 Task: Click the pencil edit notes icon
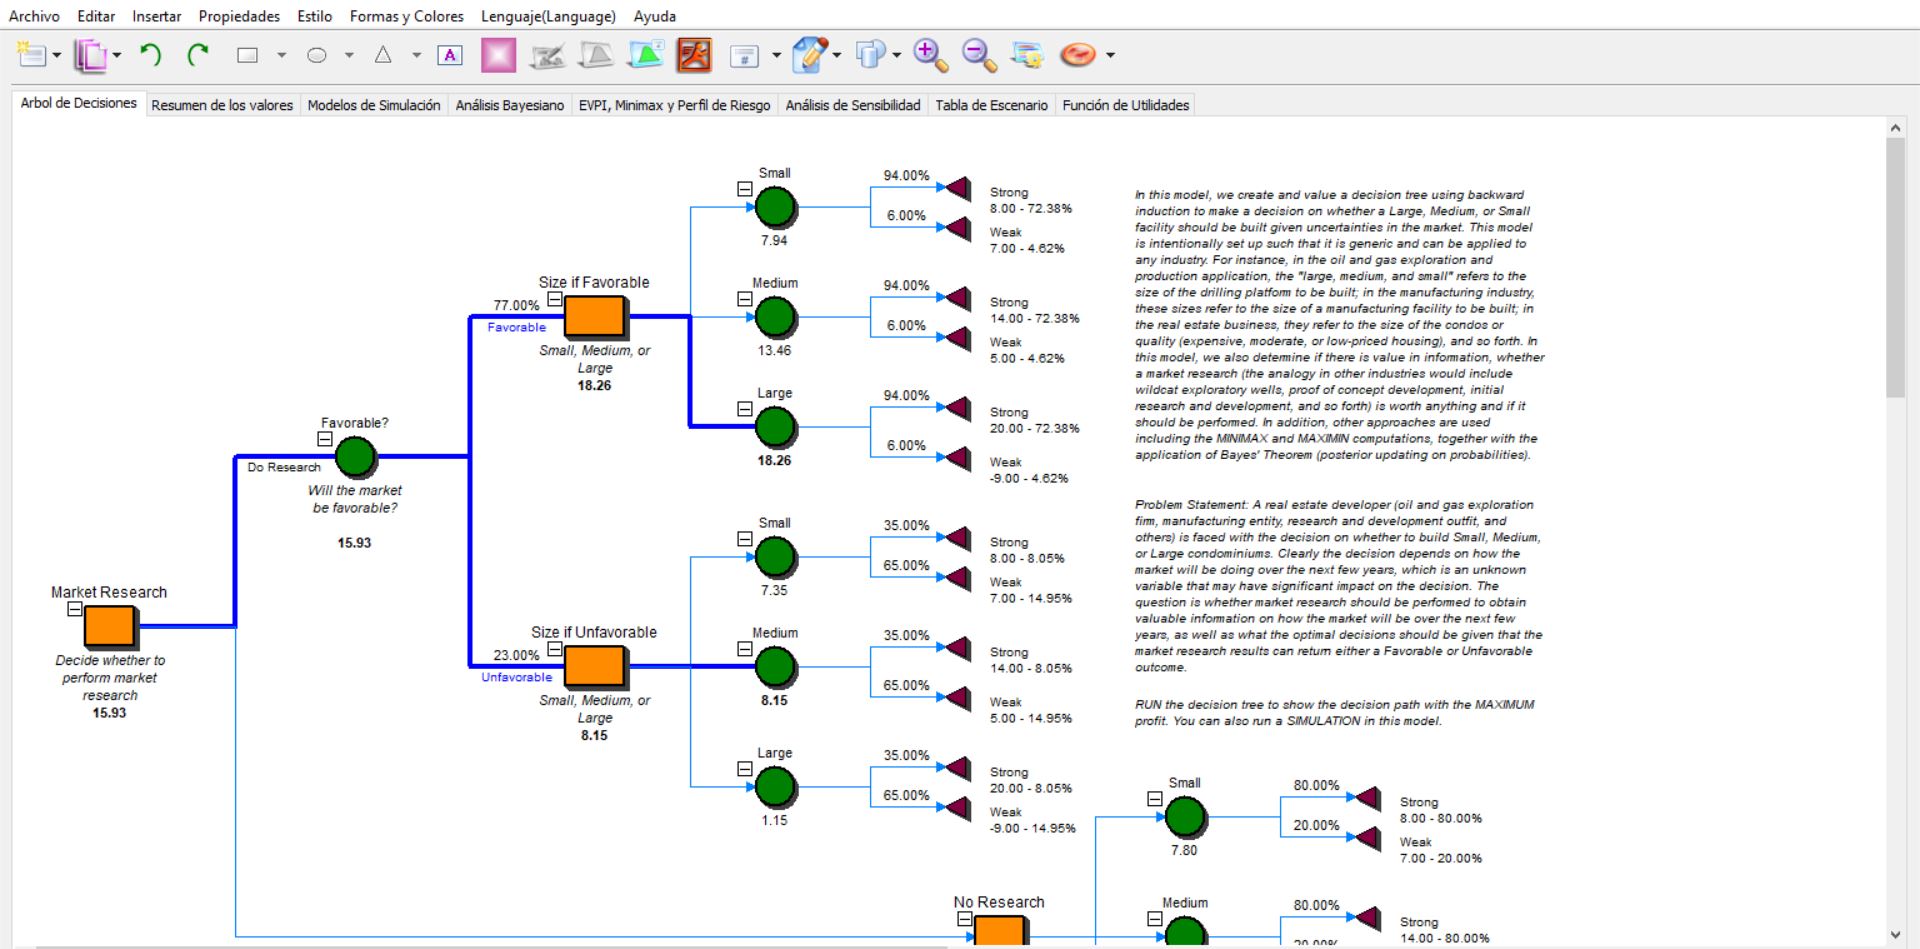click(809, 55)
